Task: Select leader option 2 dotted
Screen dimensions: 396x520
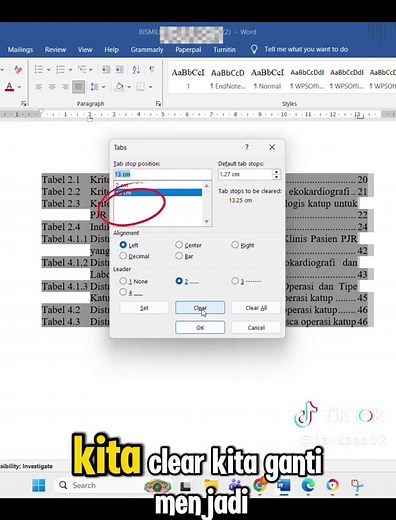Action: [x=179, y=281]
